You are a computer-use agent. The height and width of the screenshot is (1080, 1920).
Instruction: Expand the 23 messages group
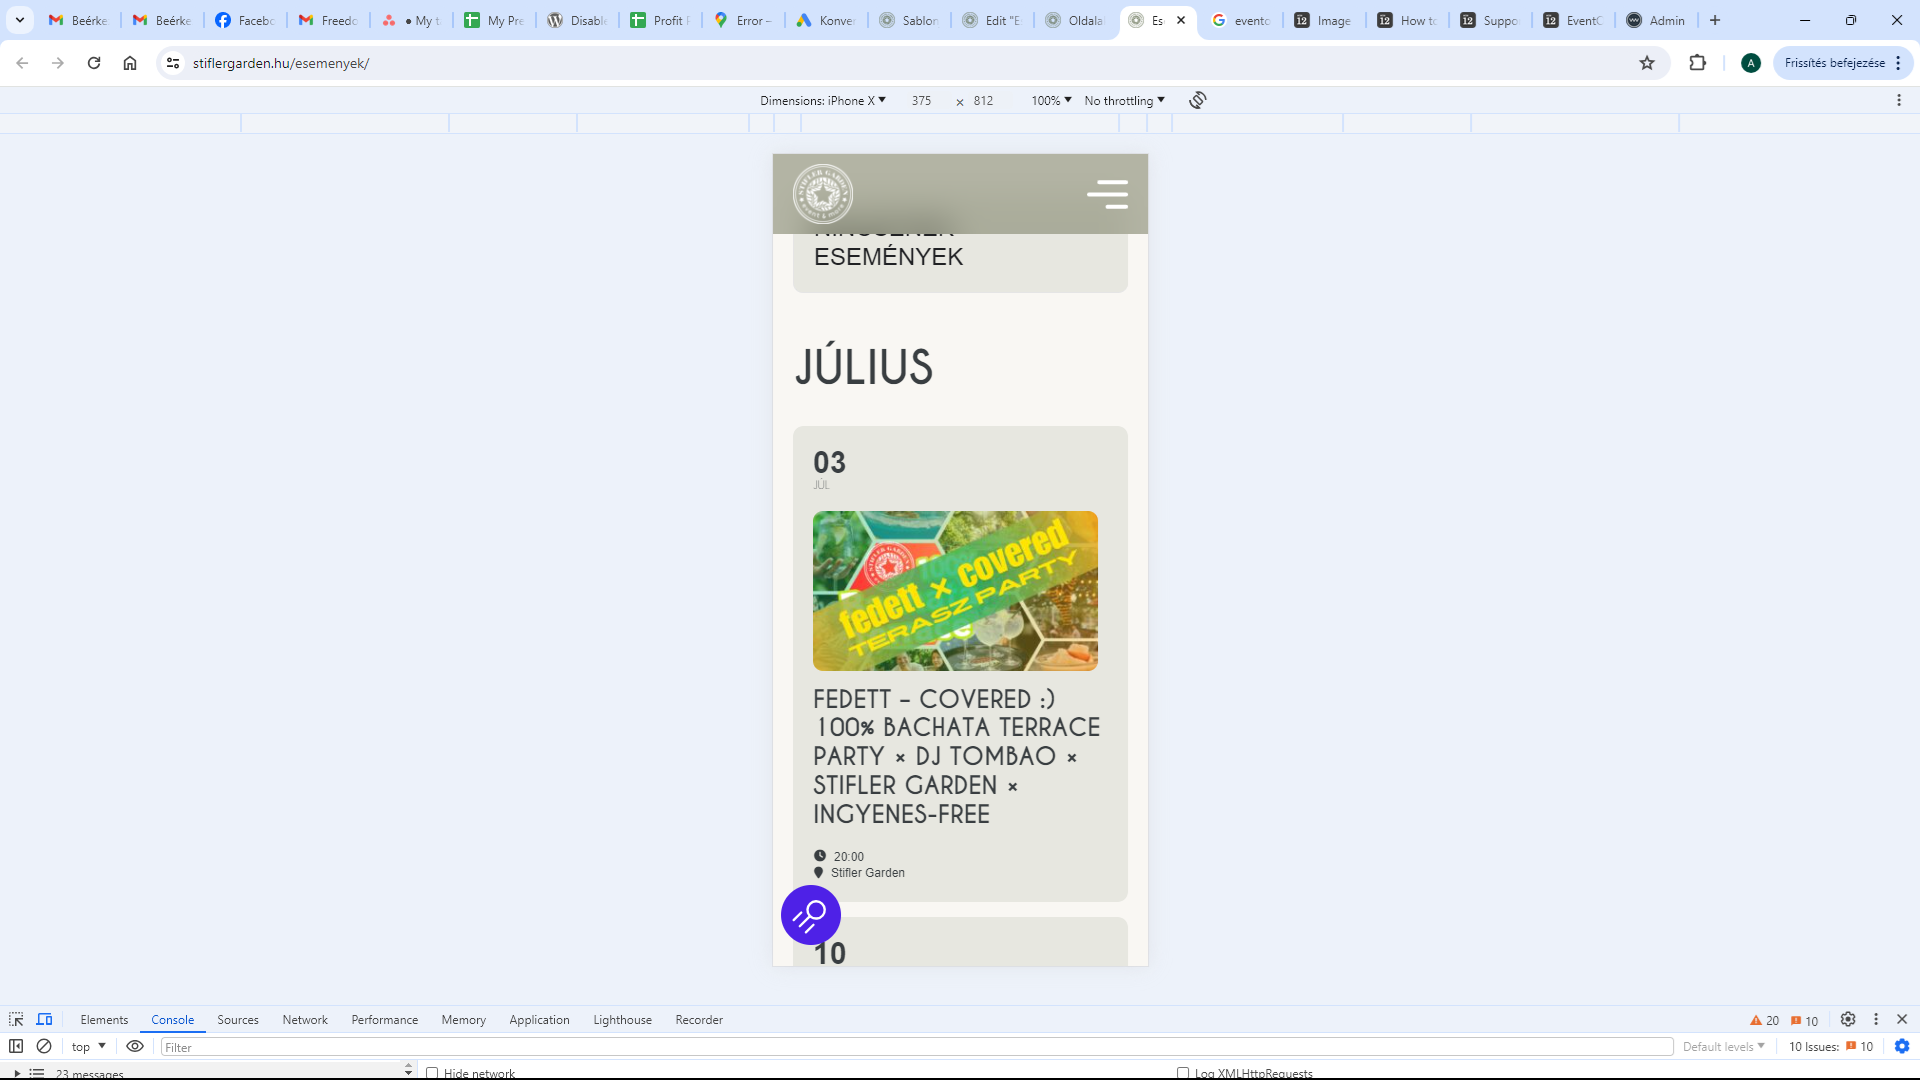(17, 1073)
